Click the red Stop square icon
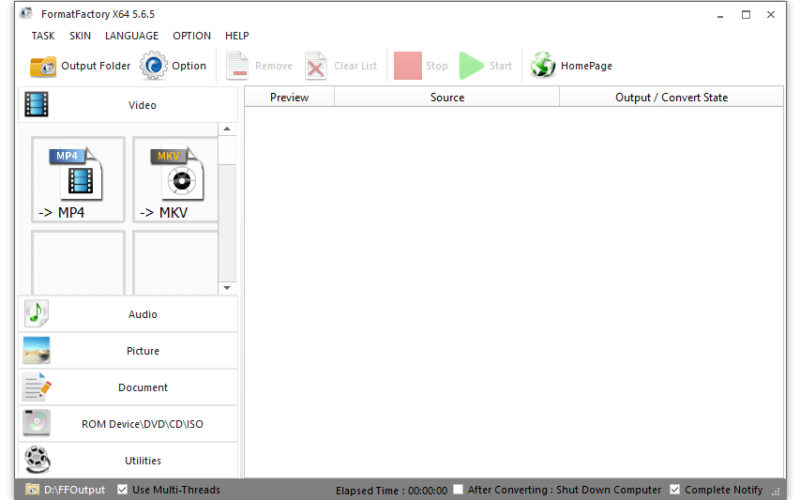The width and height of the screenshot is (800, 500). point(408,66)
